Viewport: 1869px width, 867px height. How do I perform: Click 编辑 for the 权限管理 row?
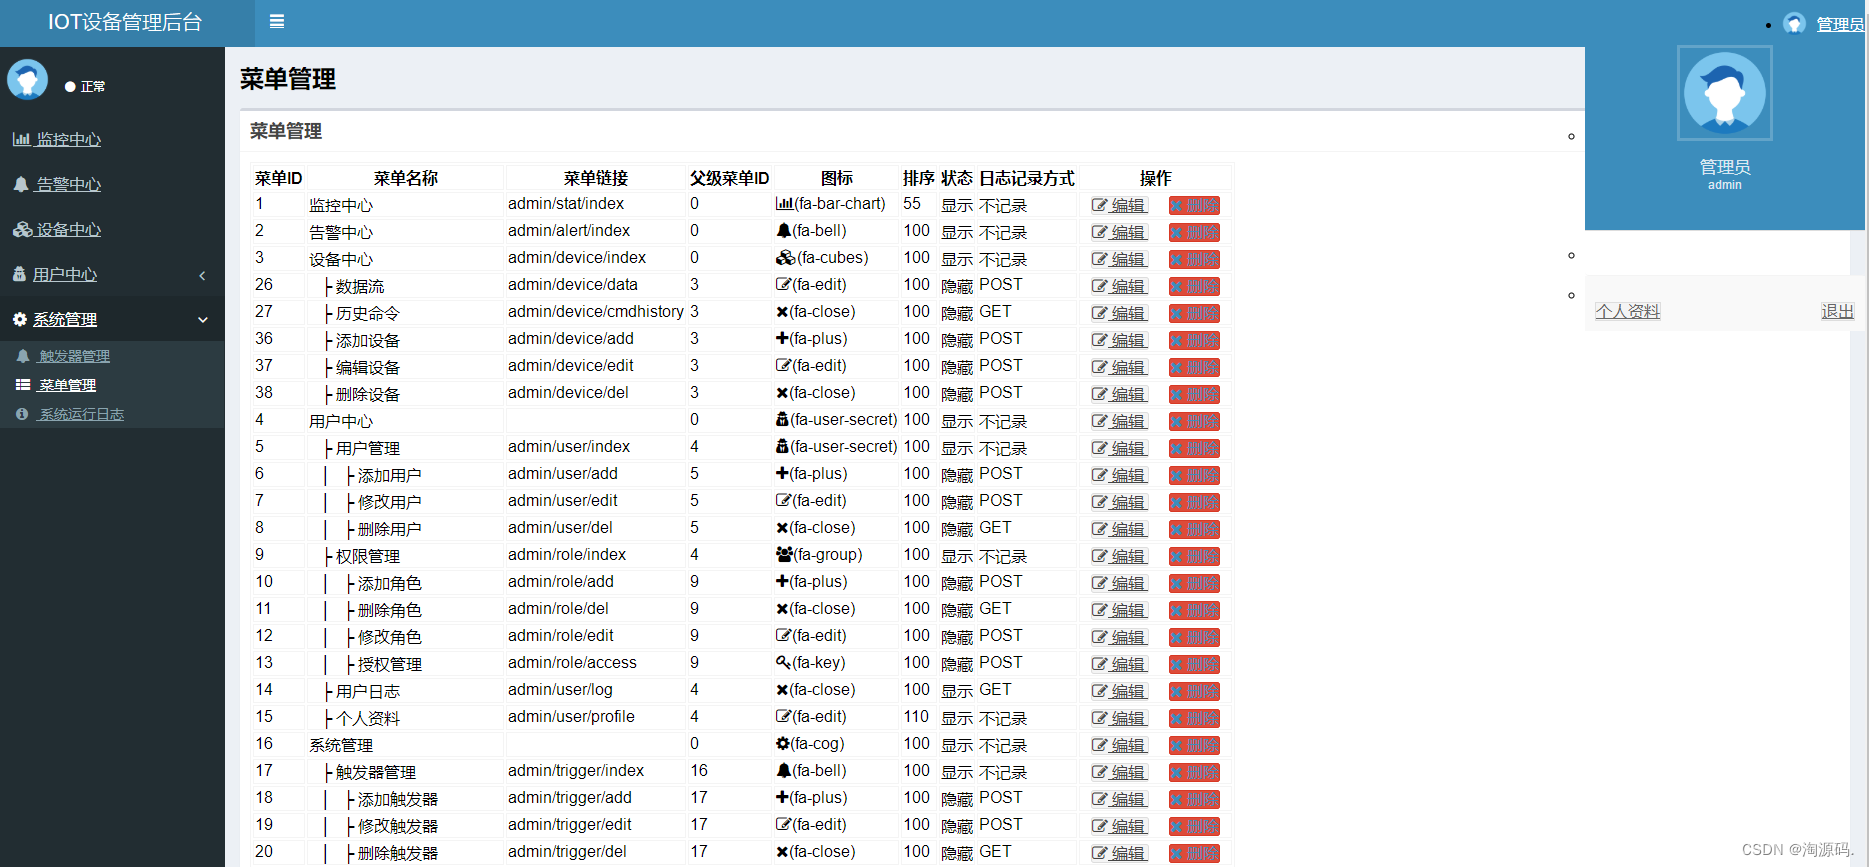click(x=1119, y=556)
